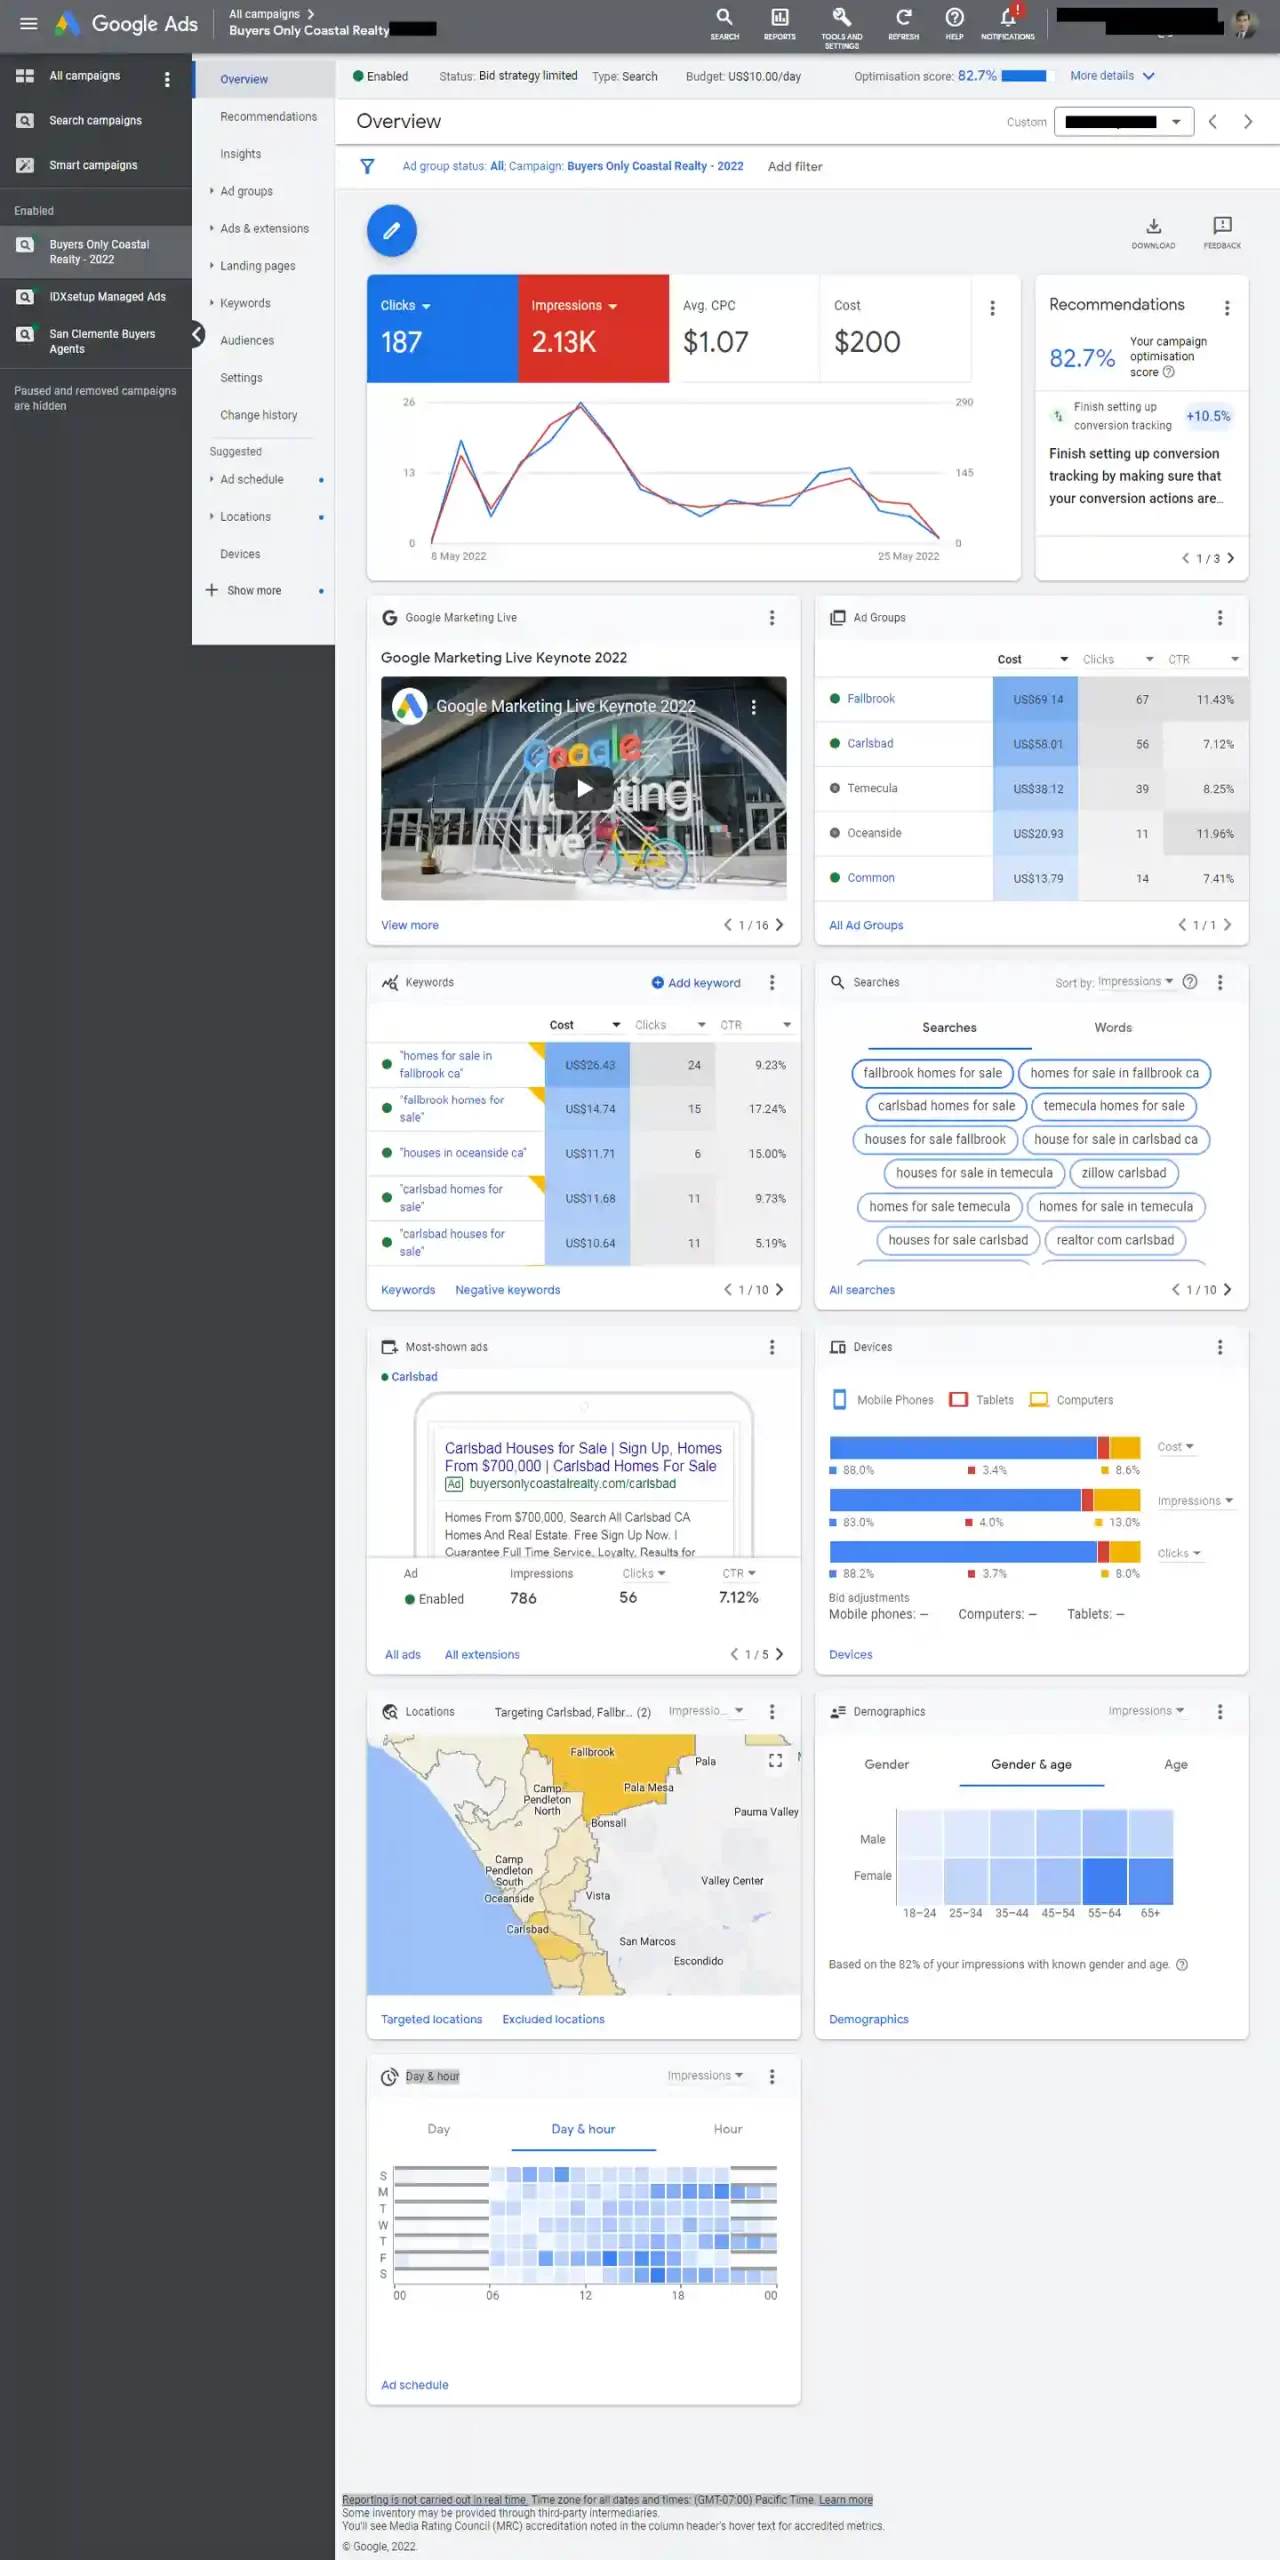Open Demographics card three-dot menu
Viewport: 1280px width, 2560px height.
pyautogui.click(x=1220, y=1712)
